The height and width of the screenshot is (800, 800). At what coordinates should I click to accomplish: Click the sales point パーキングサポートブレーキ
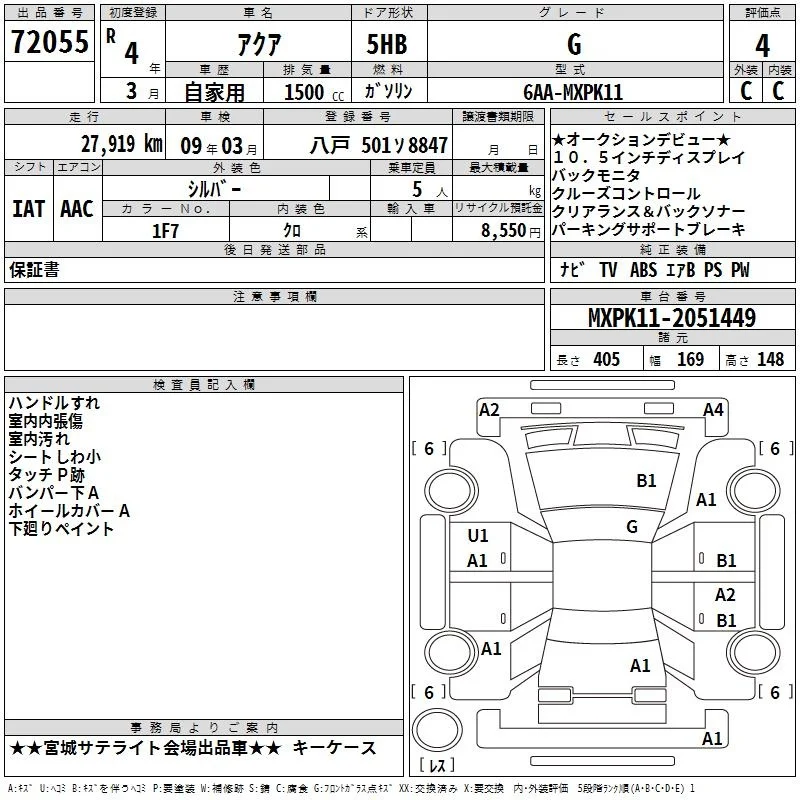coord(648,230)
